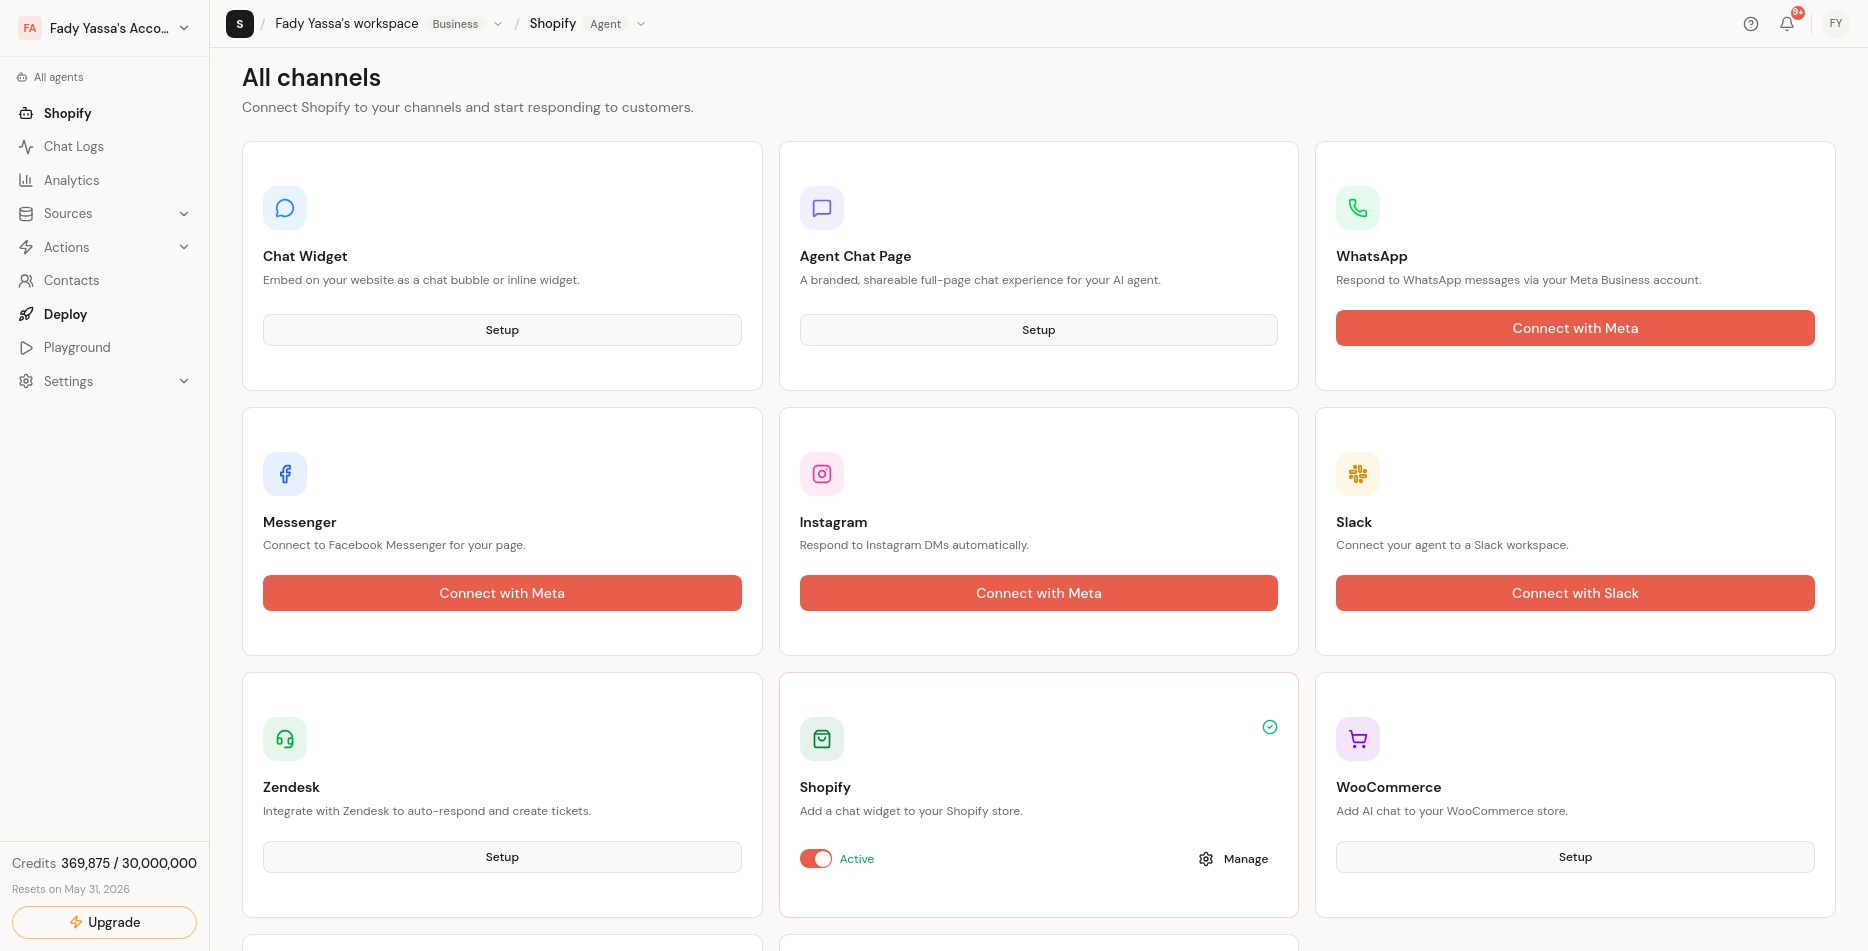Select Shopify agent in the sidebar
This screenshot has width=1868, height=951.
[x=104, y=113]
